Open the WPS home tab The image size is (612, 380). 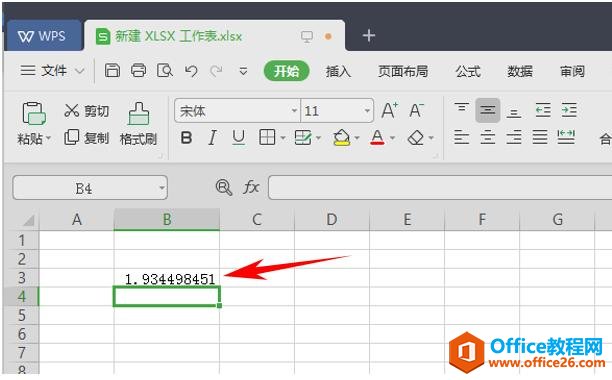43,36
